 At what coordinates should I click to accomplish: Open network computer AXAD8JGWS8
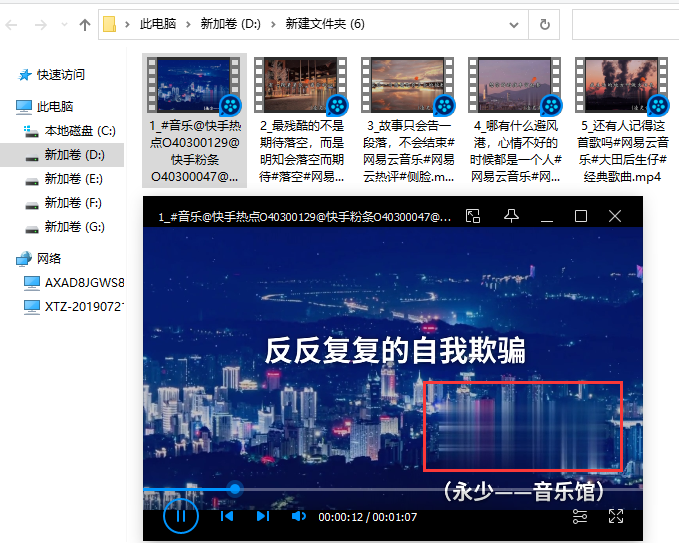point(84,283)
